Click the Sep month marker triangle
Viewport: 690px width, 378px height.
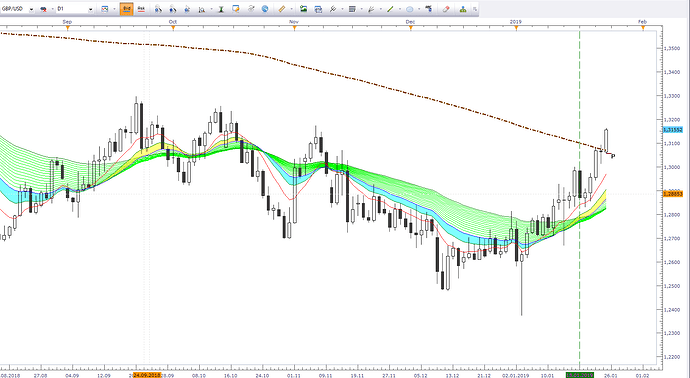pos(67,28)
